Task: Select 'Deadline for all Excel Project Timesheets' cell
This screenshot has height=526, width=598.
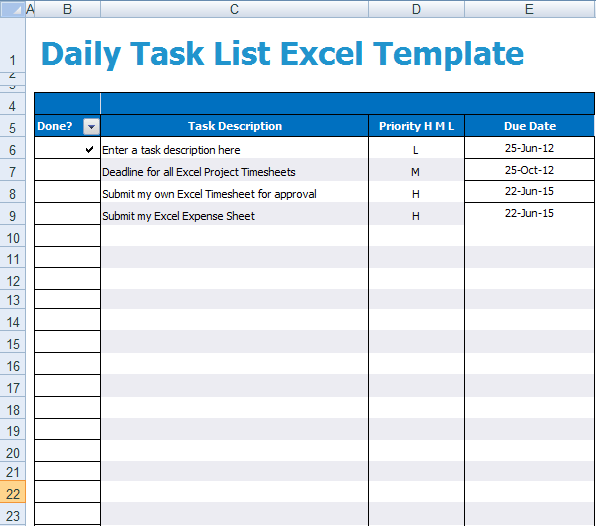Action: (x=235, y=170)
